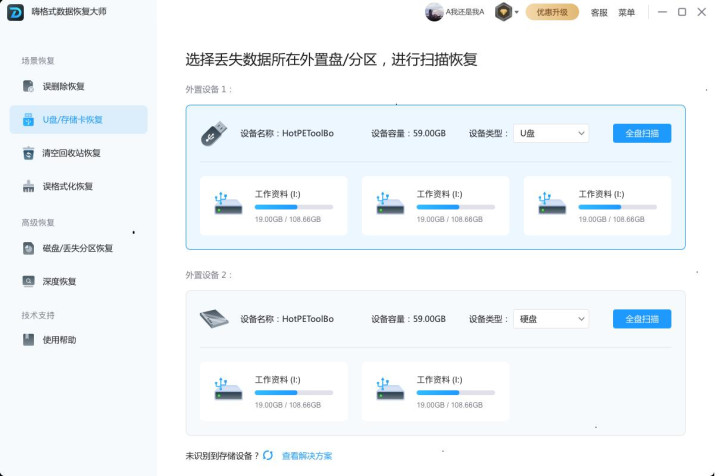The image size is (719, 476).
Task: Click the hard disk icon in device 2
Action: [x=214, y=319]
